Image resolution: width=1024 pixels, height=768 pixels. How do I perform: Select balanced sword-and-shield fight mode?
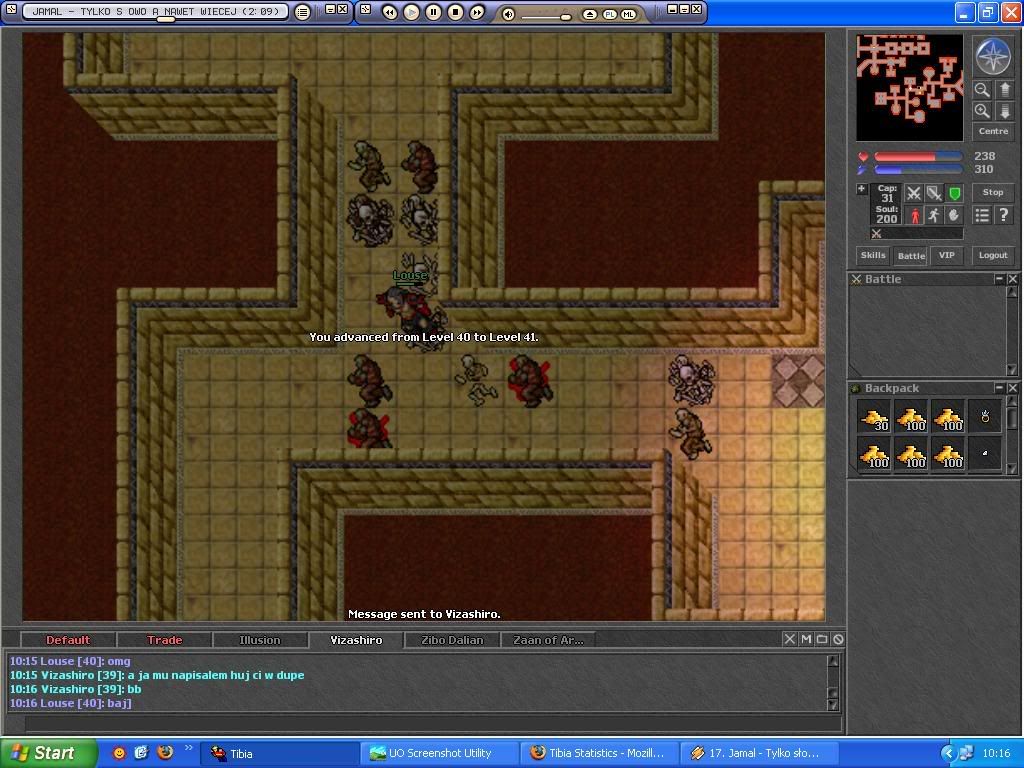tap(934, 193)
